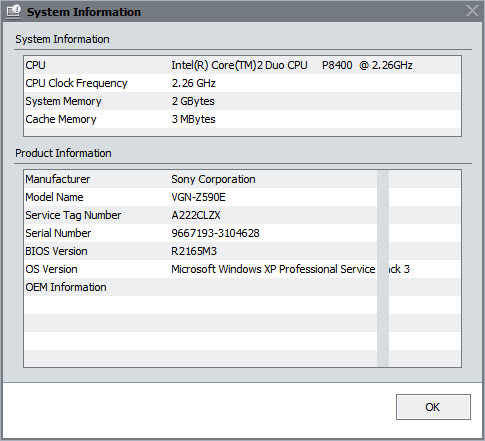Close the System Information dialog
Screen dimensions: 485x441
[472, 11]
